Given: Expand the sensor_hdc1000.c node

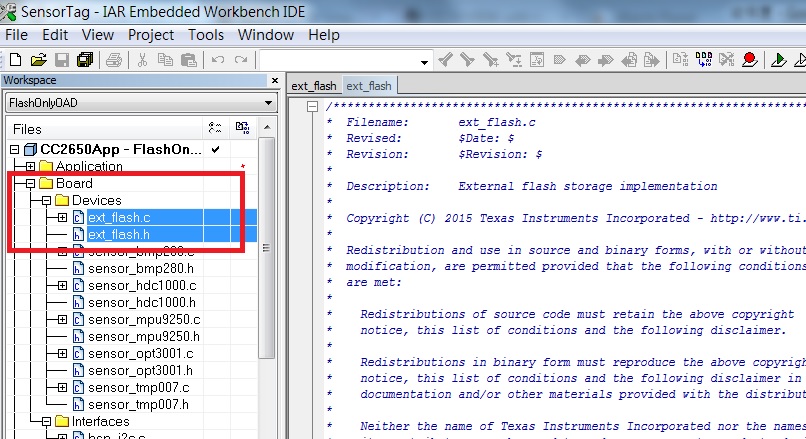Looking at the screenshot, I should tap(62, 285).
